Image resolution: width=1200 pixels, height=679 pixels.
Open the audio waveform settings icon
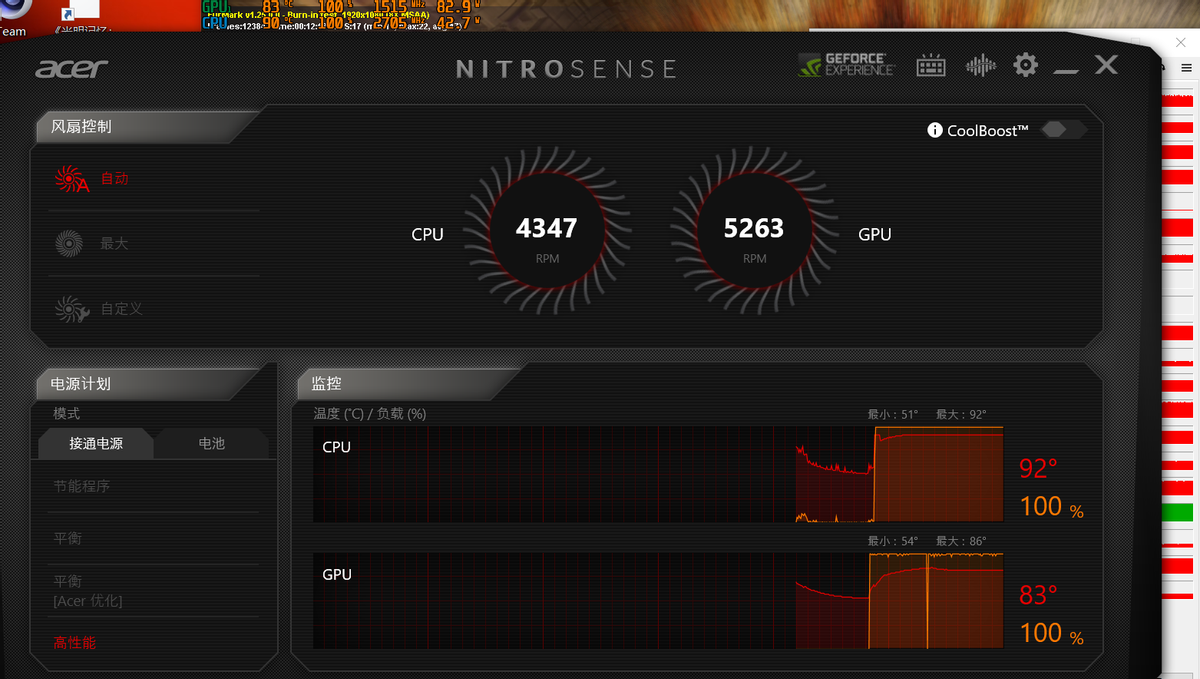[x=981, y=66]
